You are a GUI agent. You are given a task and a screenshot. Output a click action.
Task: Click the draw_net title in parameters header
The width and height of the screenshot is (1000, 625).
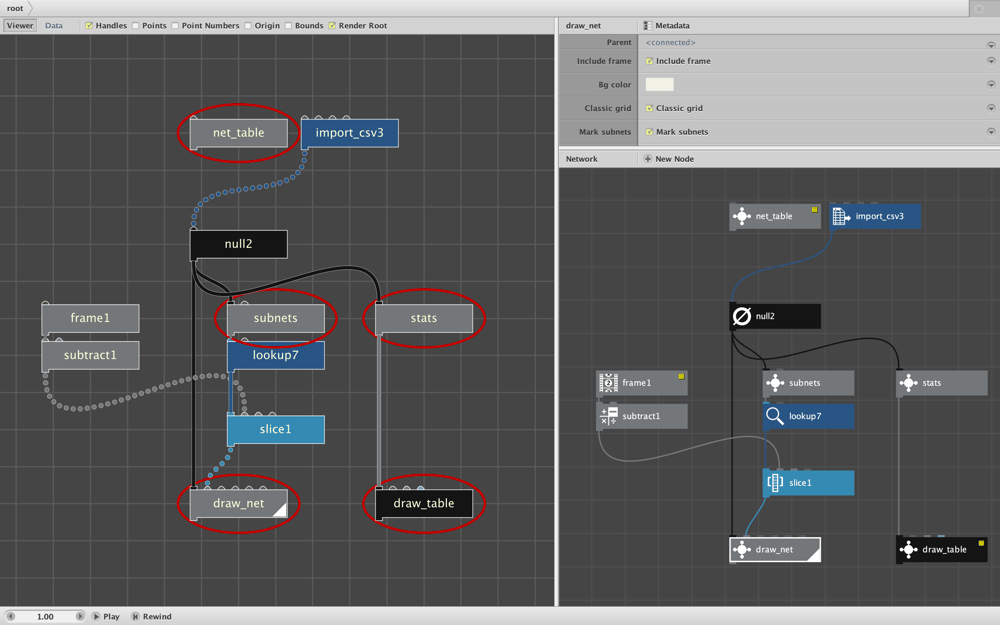(583, 26)
